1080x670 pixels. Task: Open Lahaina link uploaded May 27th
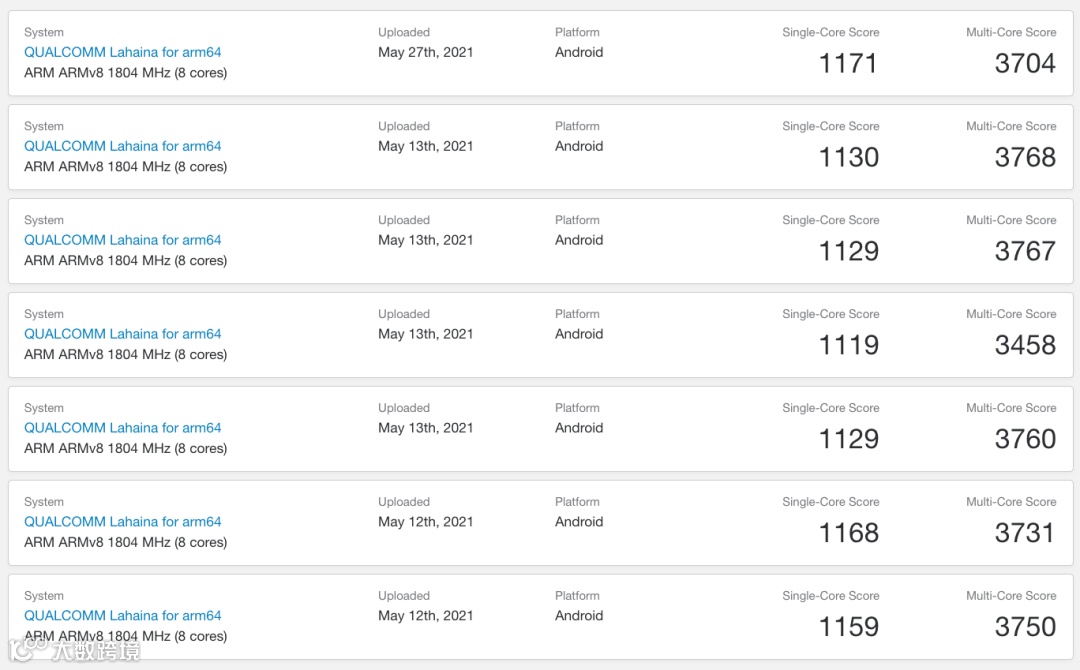[x=123, y=52]
